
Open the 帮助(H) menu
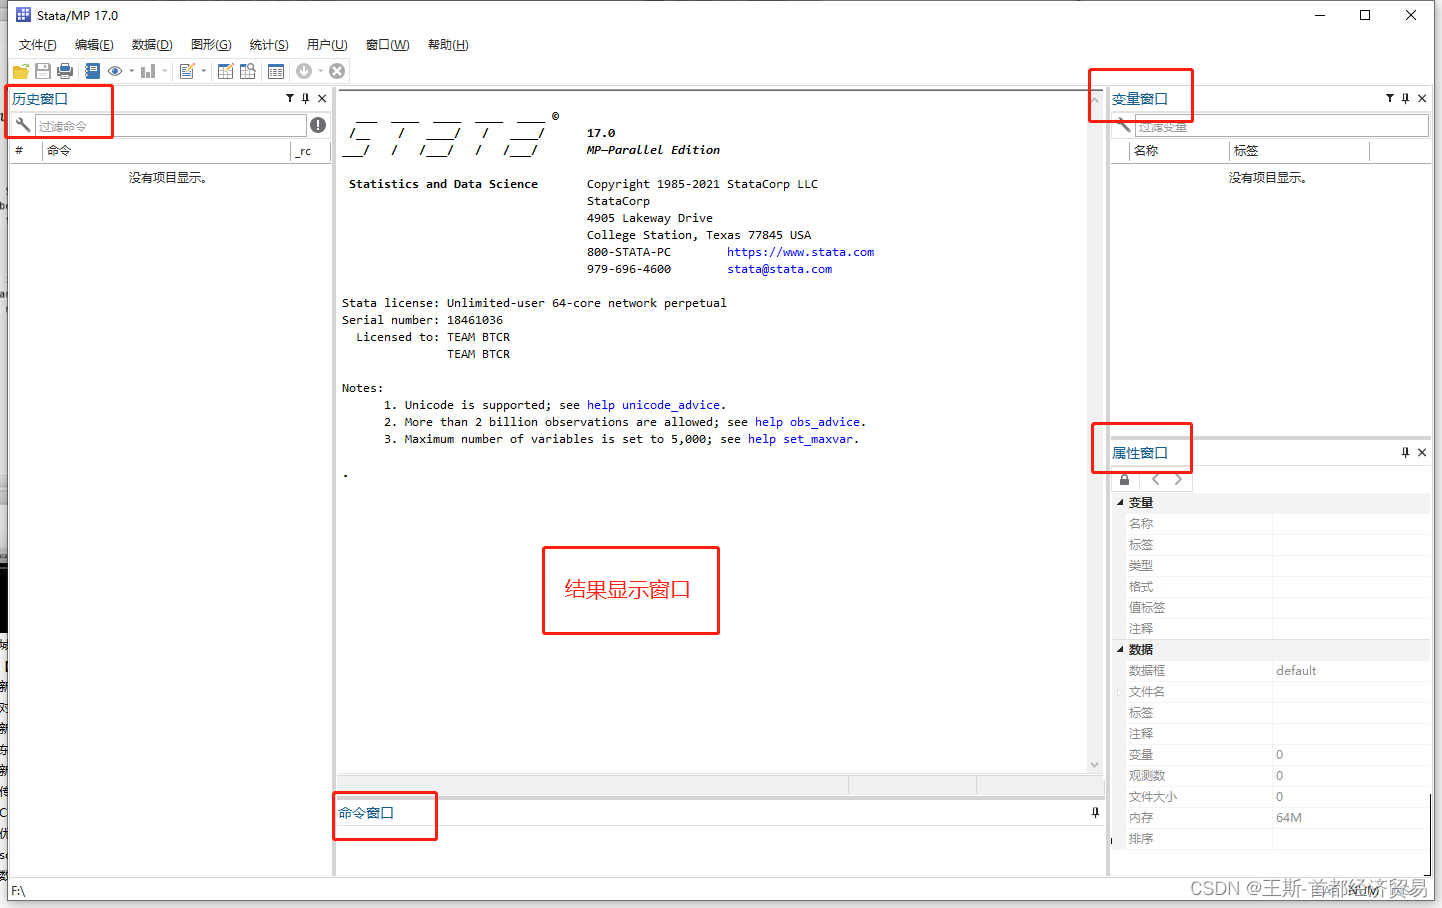tap(448, 45)
